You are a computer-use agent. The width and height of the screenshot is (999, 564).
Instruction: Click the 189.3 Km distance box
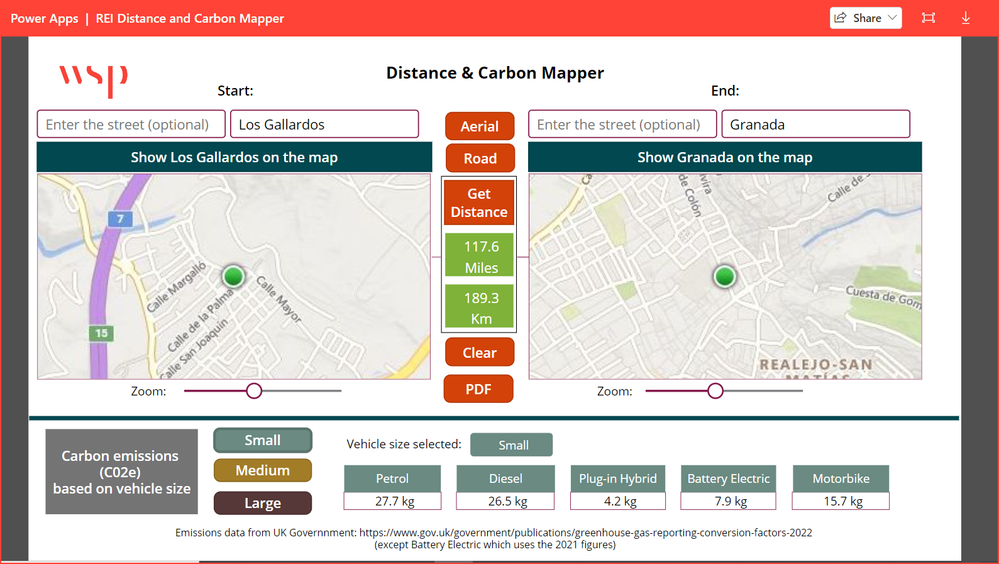click(479, 307)
